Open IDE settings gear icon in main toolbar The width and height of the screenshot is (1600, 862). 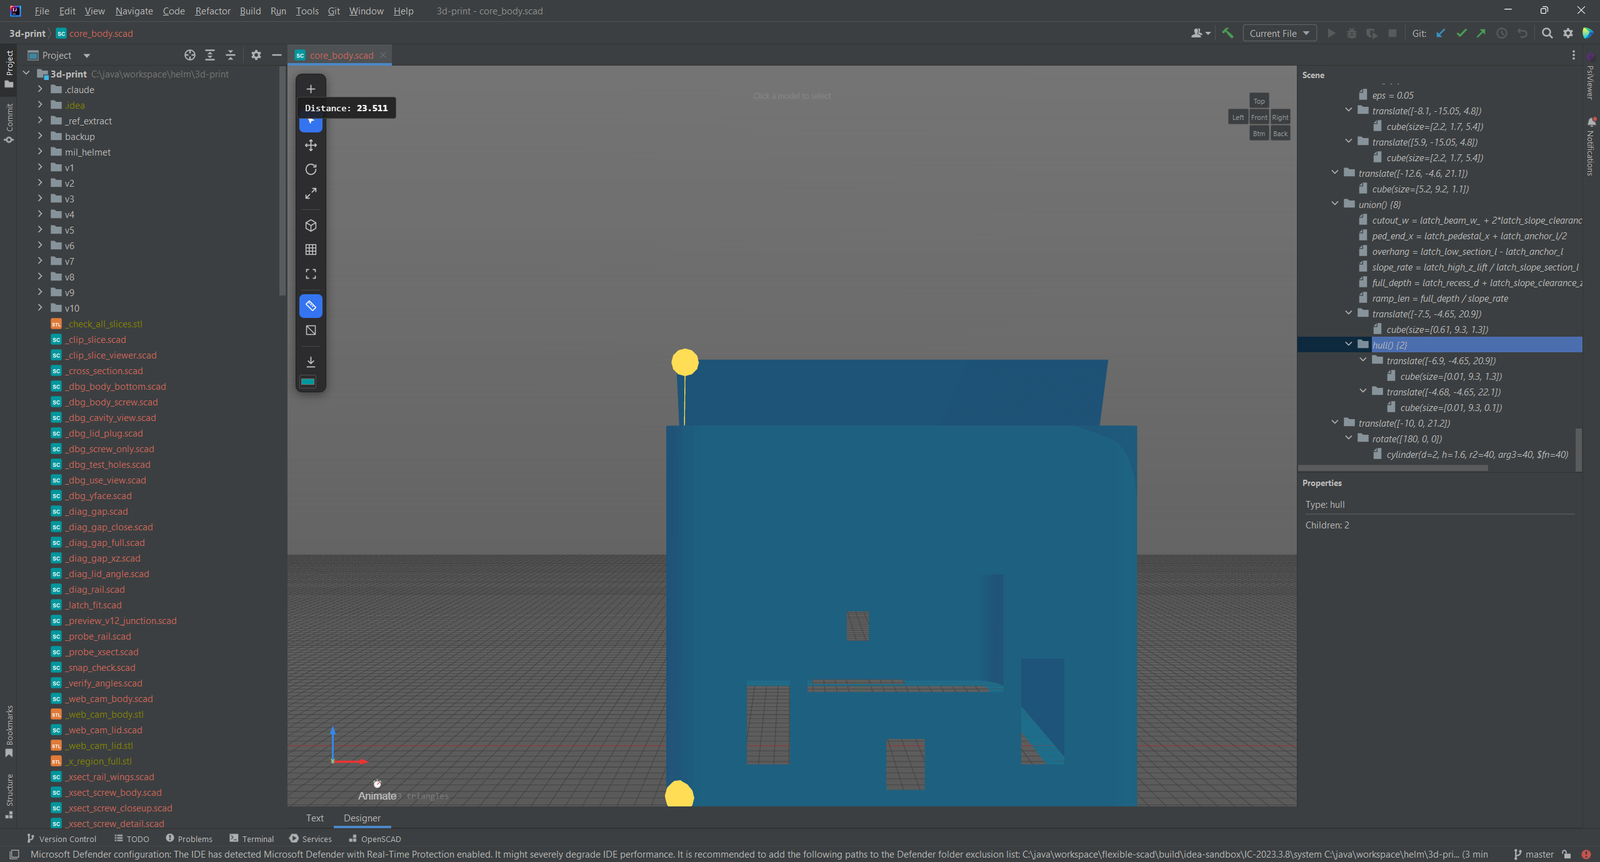pyautogui.click(x=1568, y=33)
